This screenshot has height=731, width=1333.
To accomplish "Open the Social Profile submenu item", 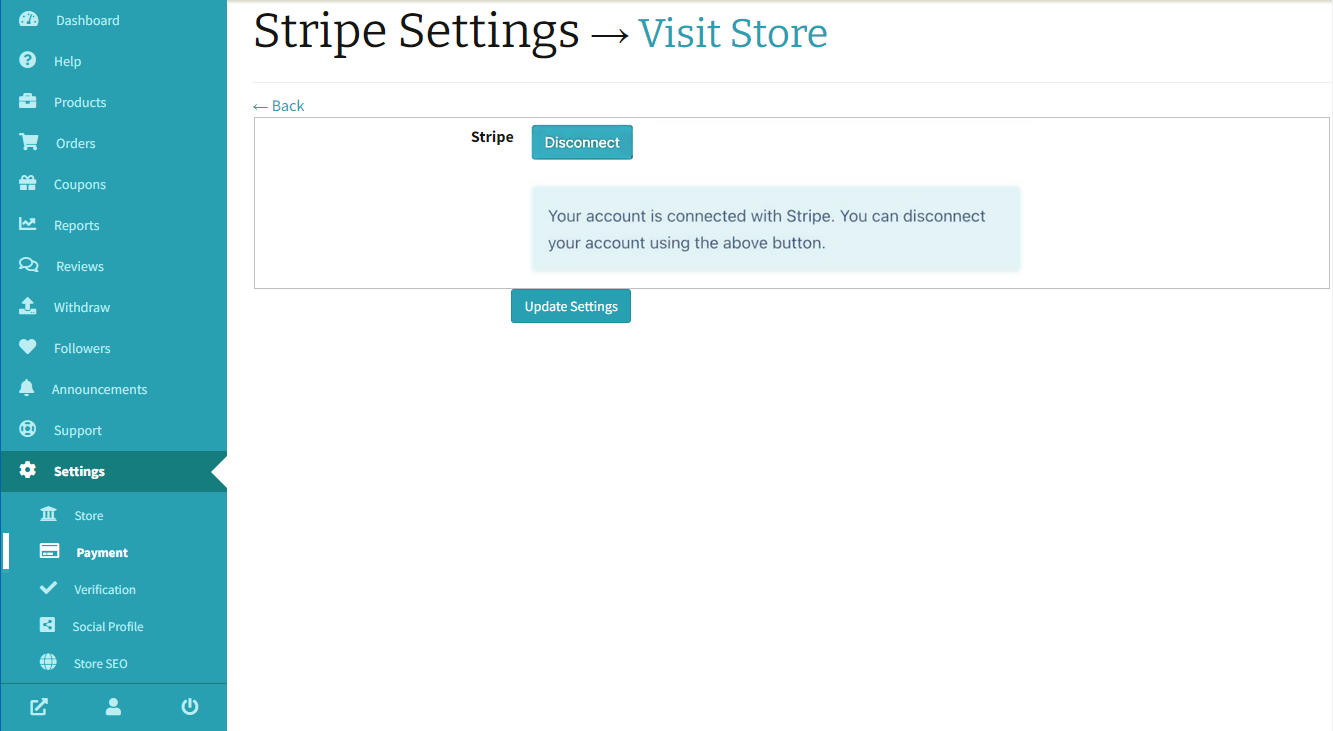I will coord(107,627).
